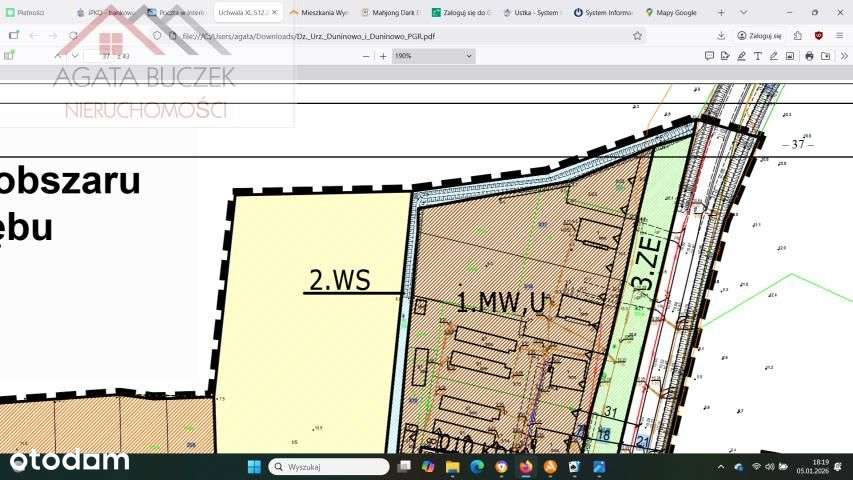Select the highlight tool in PDF toolbar

pyautogui.click(x=741, y=56)
